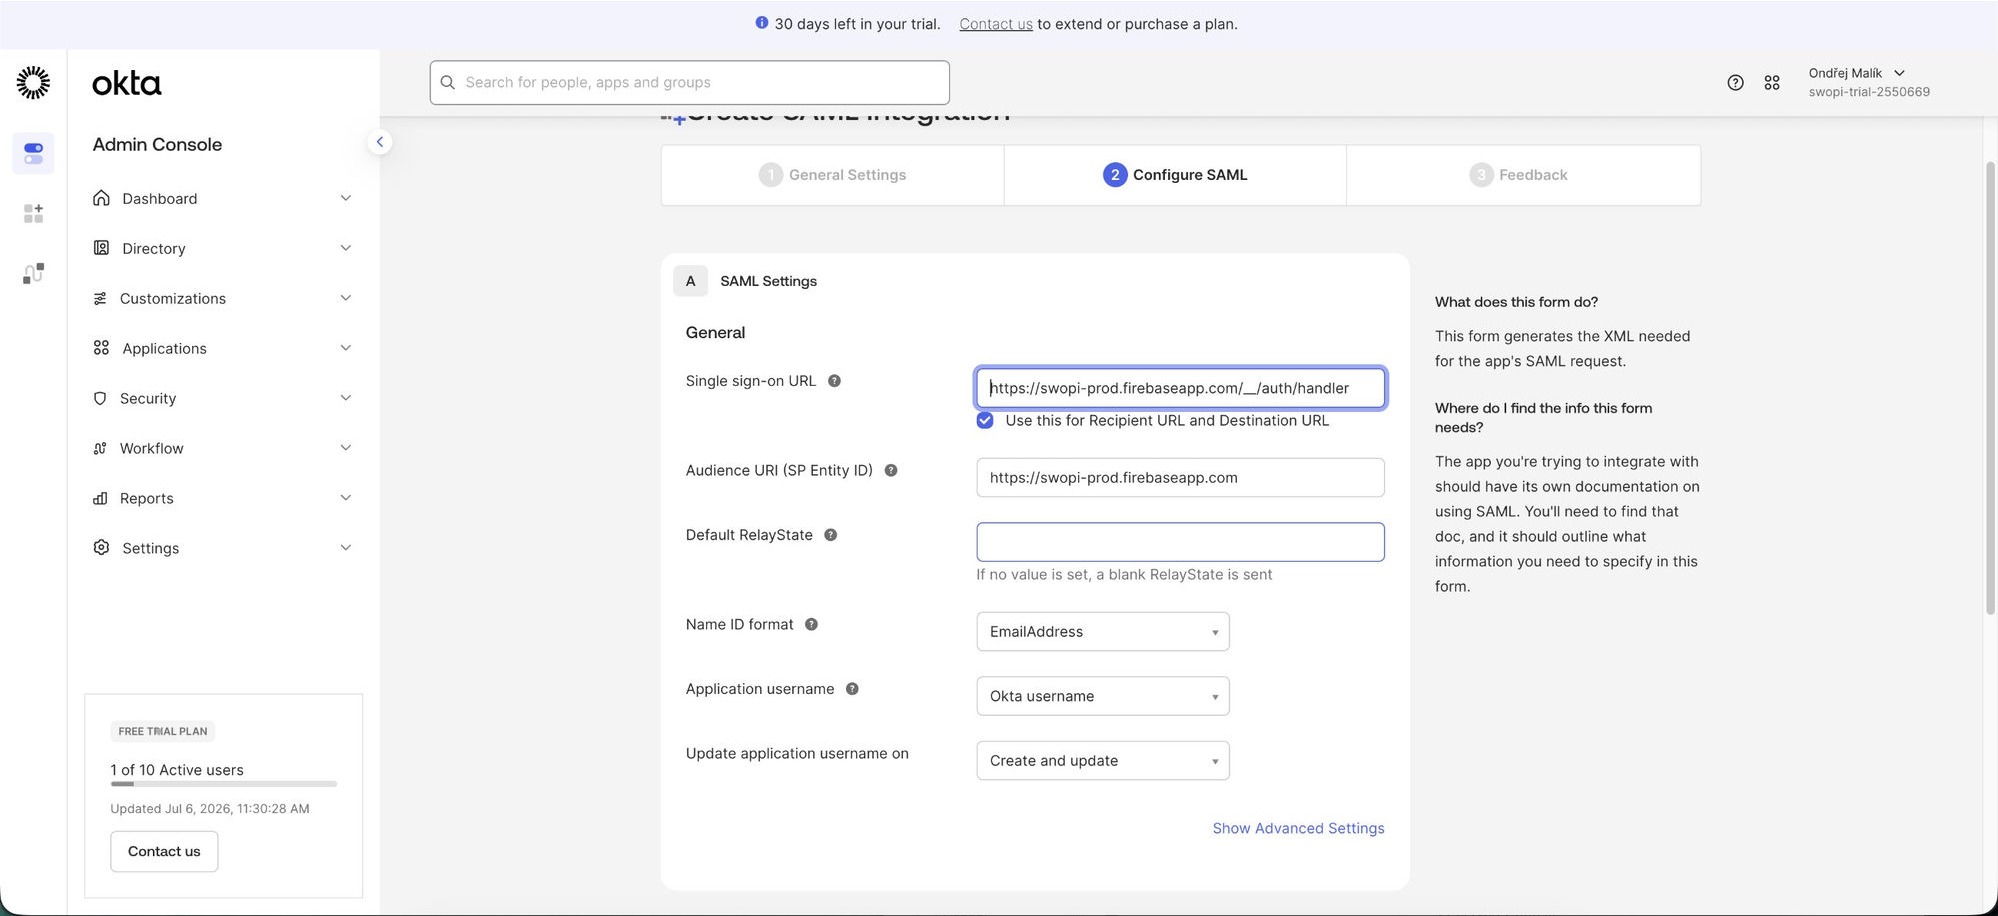
Task: Click the FREE TRIAL PLAN badge
Action: [x=163, y=731]
